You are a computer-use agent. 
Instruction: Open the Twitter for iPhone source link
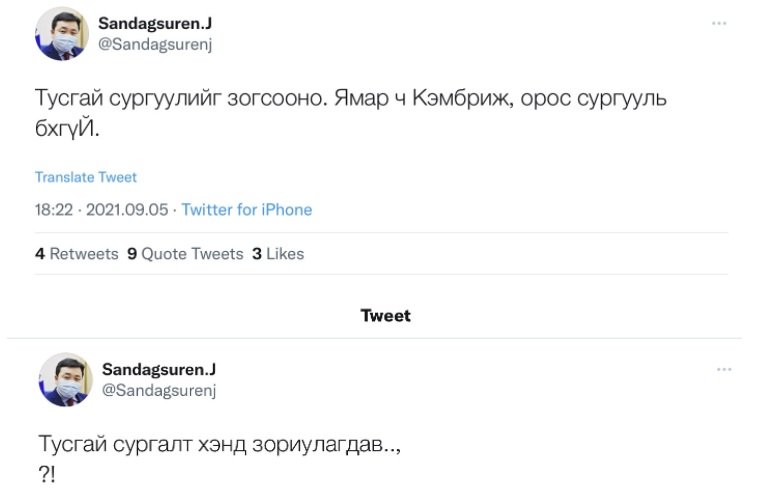point(247,210)
